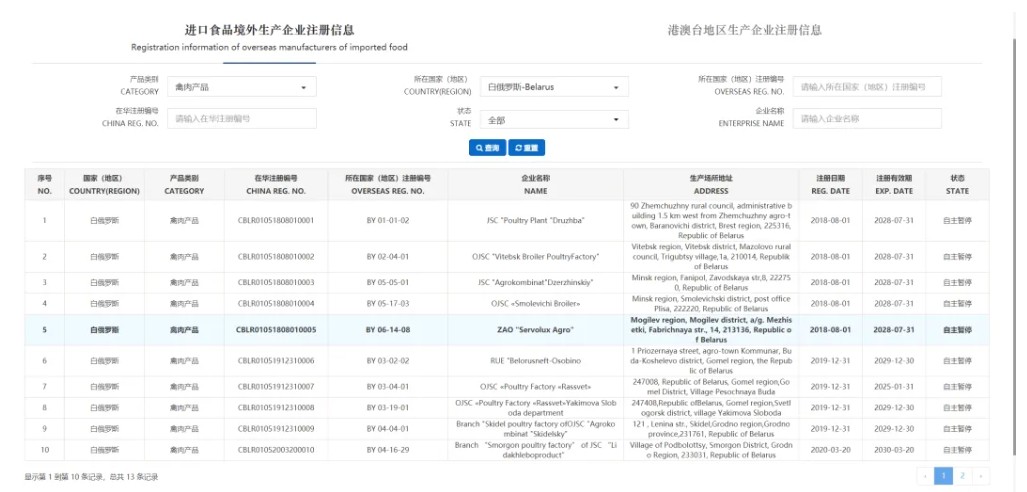This screenshot has width=1027, height=492.
Task: Click the CHINA REG. NO. input field
Action: tap(242, 119)
